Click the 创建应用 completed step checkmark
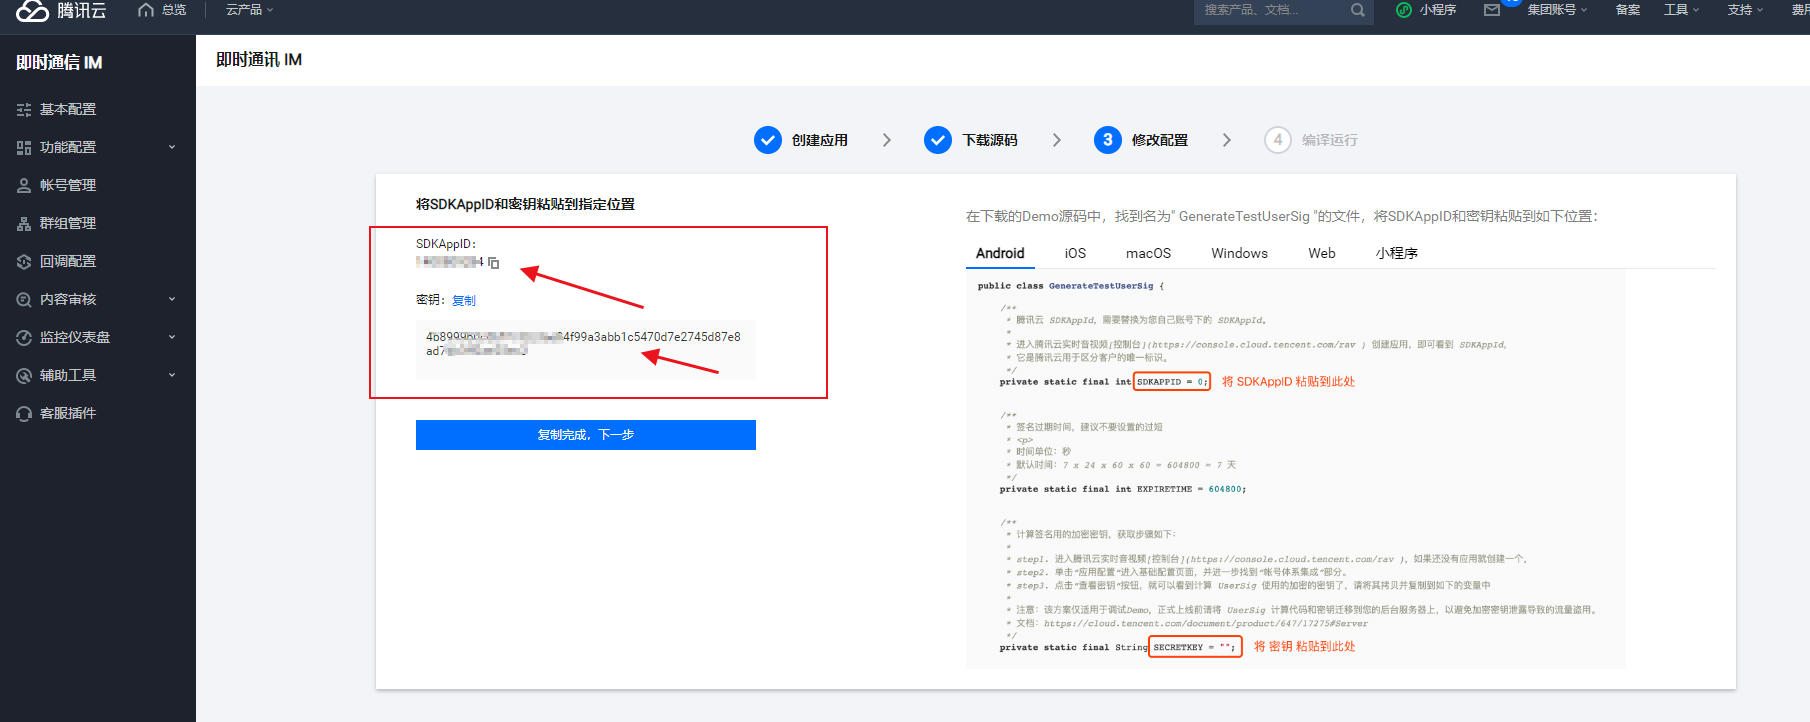1810x722 pixels. click(x=768, y=140)
